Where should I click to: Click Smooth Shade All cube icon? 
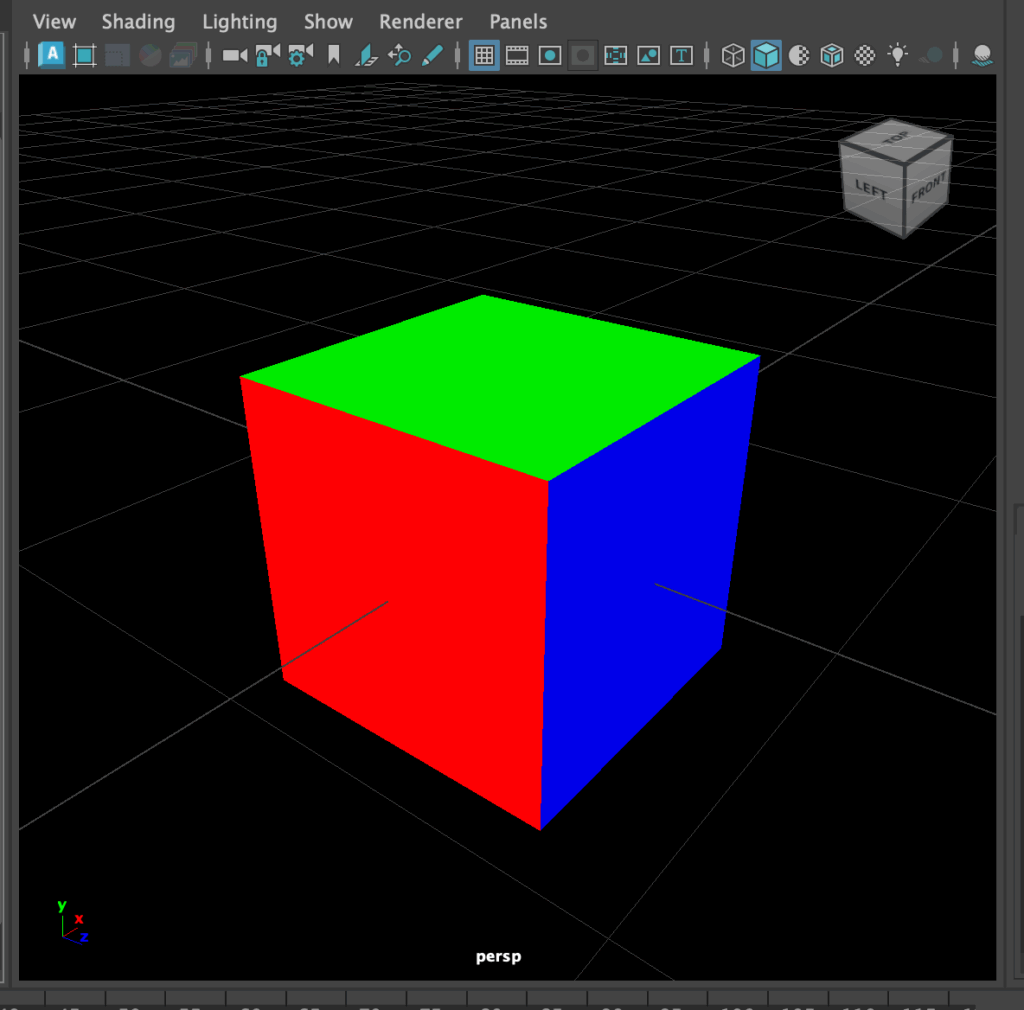coord(766,56)
